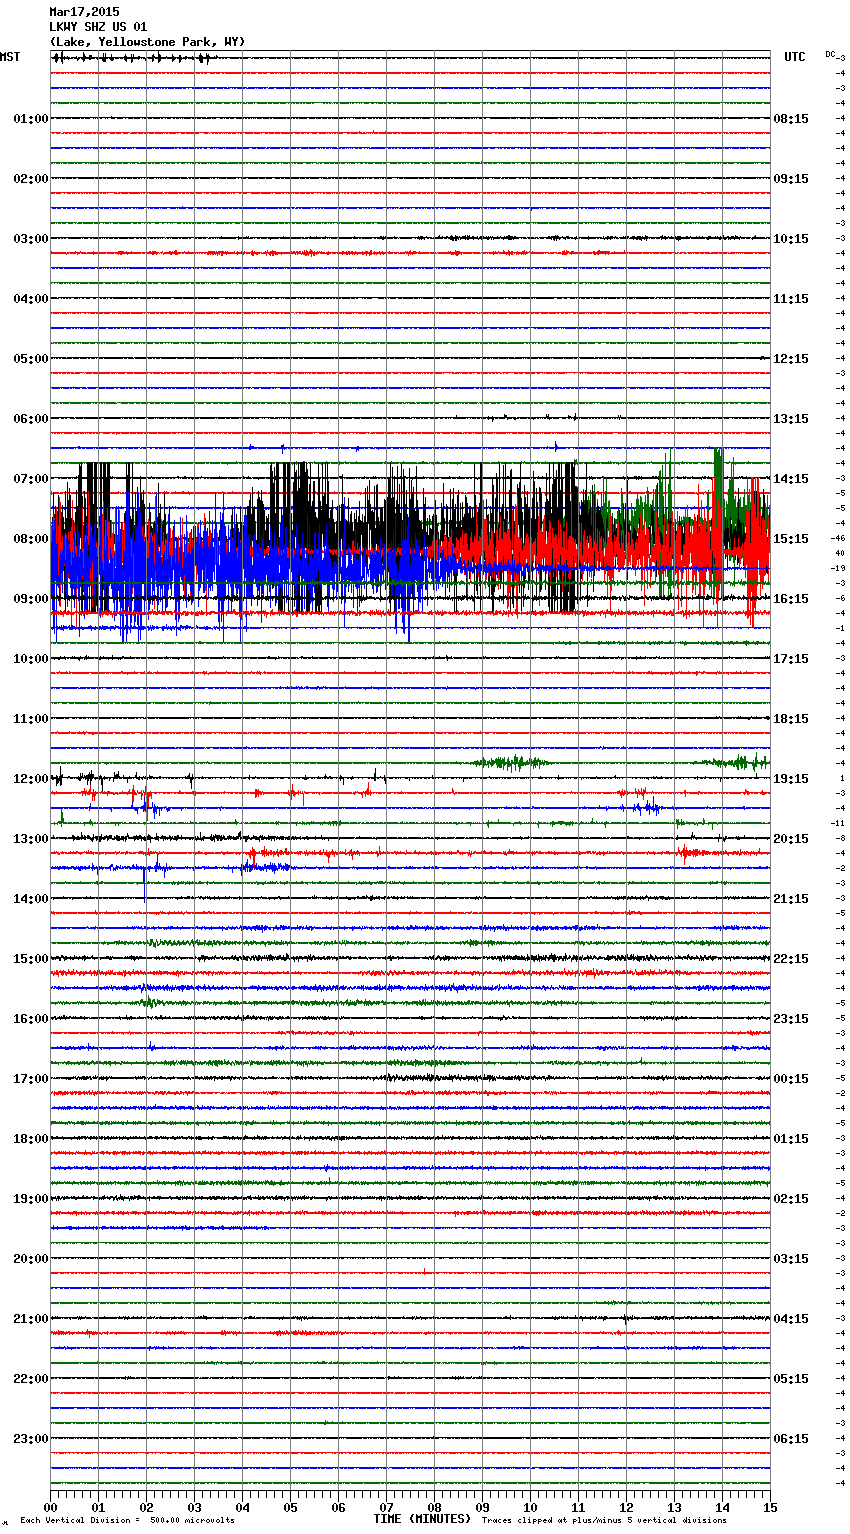This screenshot has width=850, height=1534.
Task: Select the 01:00 MST row label
Action: click(x=30, y=119)
